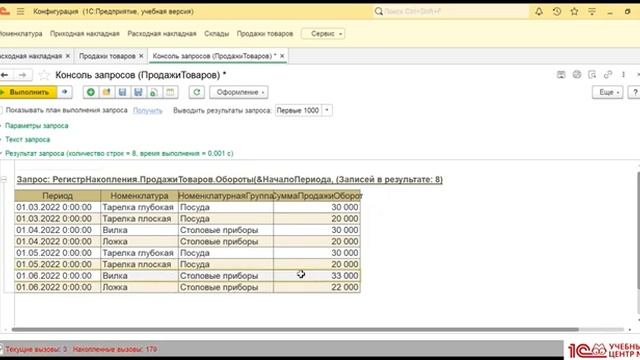Viewport: 640px width, 360px height.
Task: Click the vertical scrollbar of results
Action: (638, 231)
